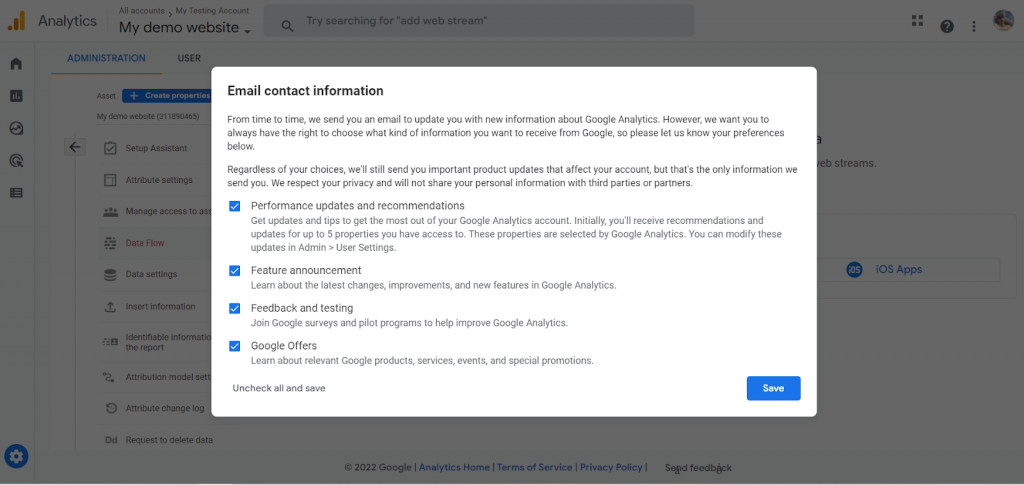Open the Home icon in sidebar

[x=16, y=63]
